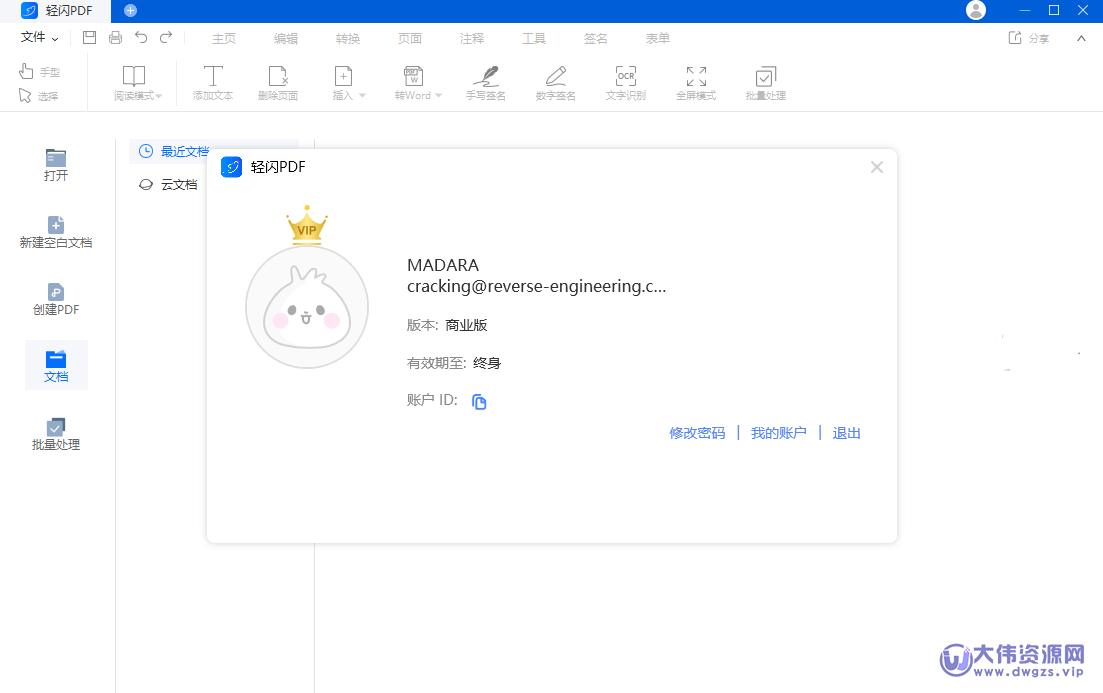
Task: Select the 手写签名 handwritten signature tool
Action: click(485, 82)
